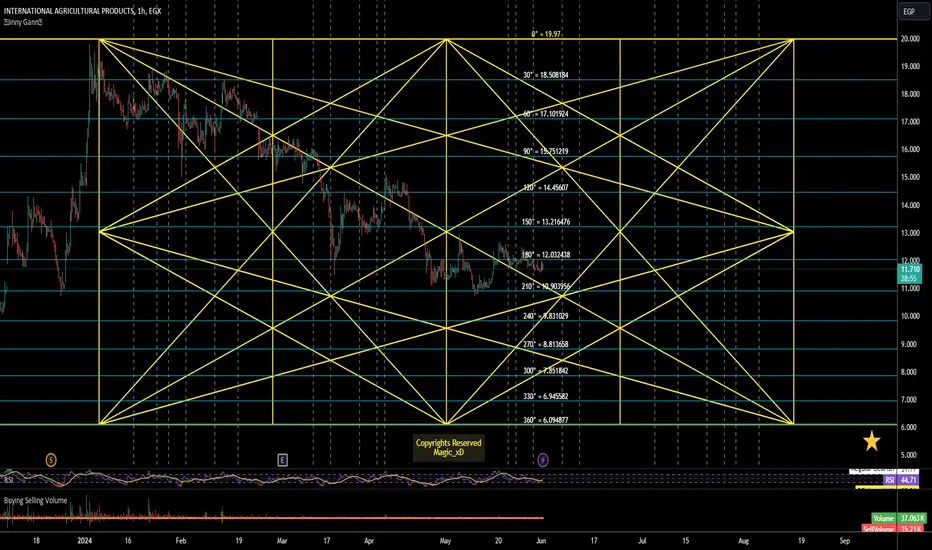
Task: Click the 270° = 8.813658 level label
Action: tap(546, 344)
